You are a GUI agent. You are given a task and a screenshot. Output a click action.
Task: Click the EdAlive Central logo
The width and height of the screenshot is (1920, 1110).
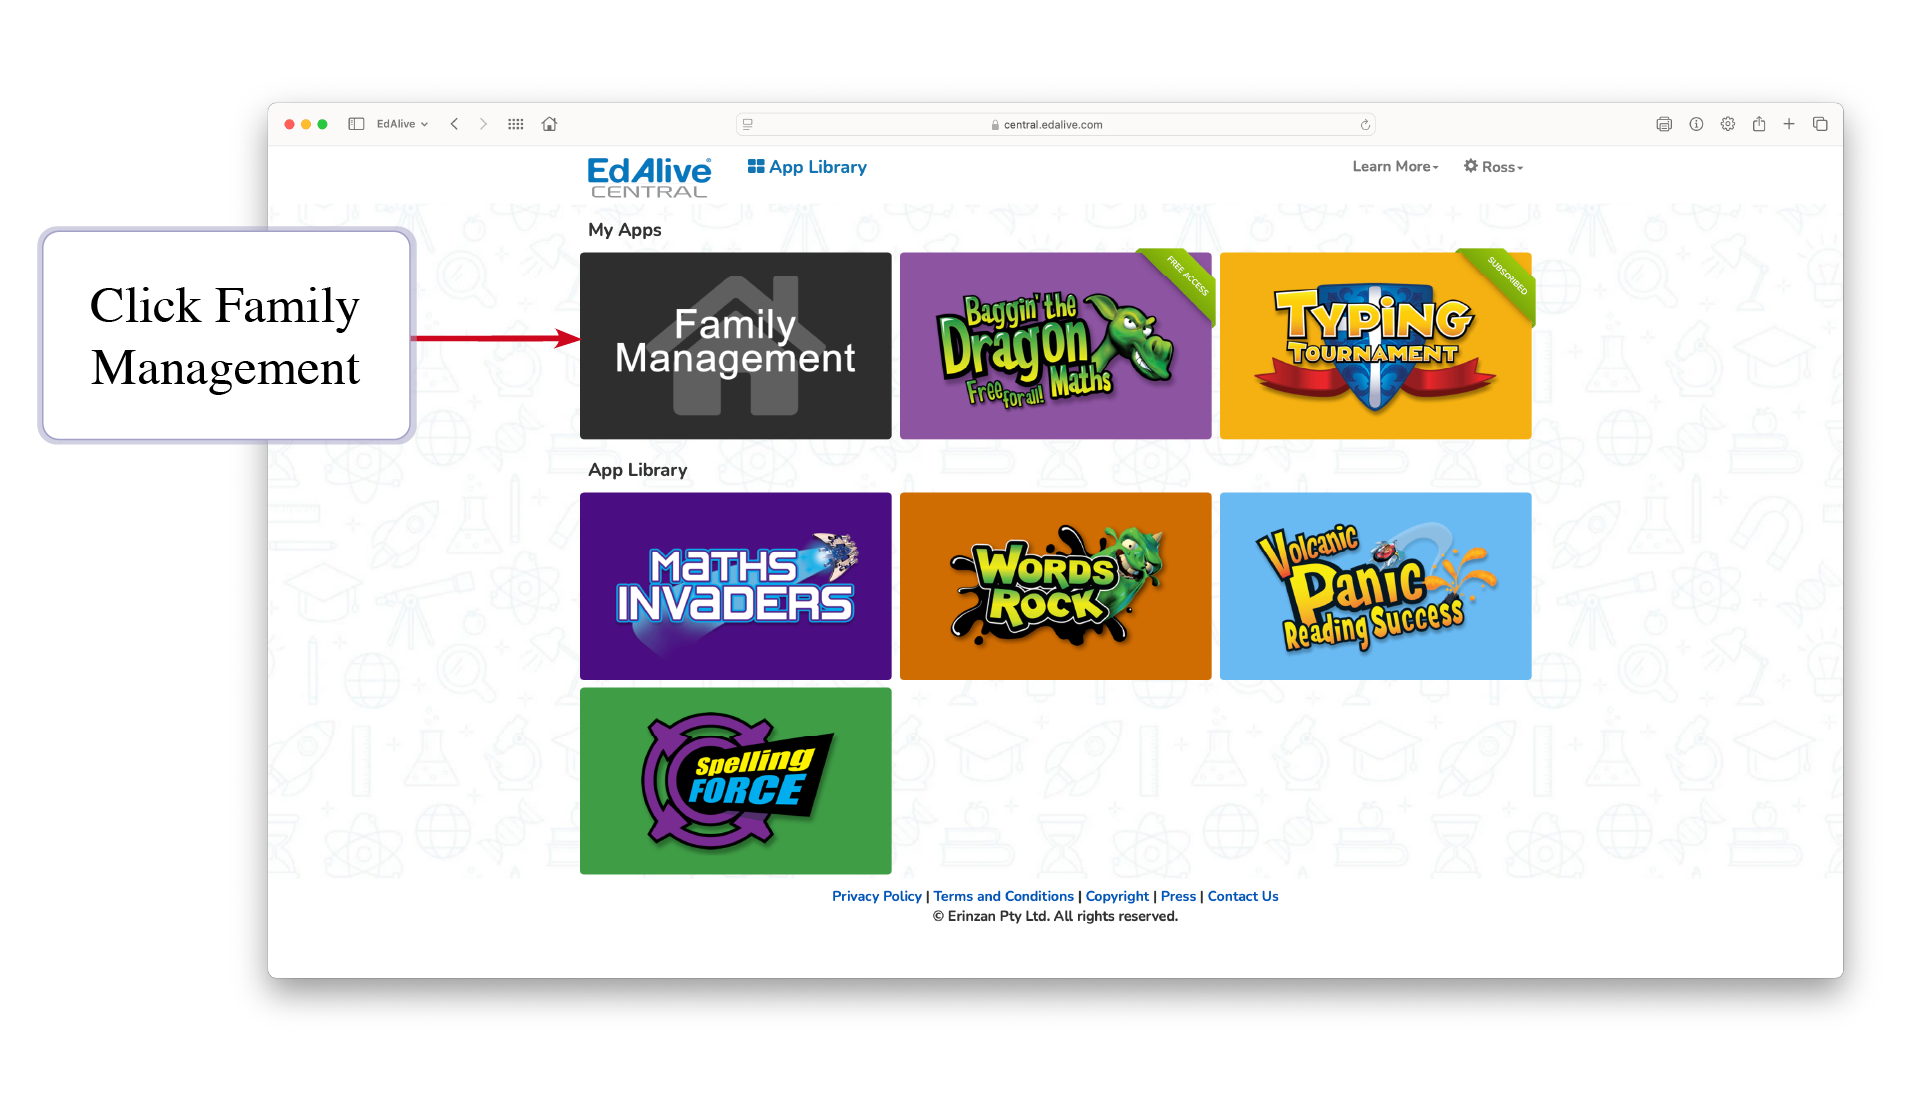click(649, 177)
